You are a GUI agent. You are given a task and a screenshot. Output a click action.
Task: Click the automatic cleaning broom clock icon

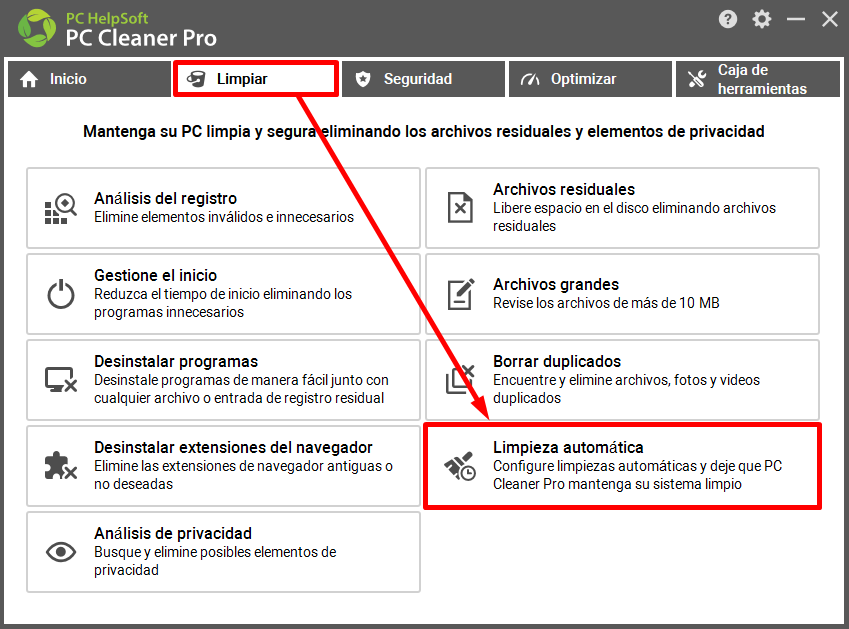pos(460,466)
